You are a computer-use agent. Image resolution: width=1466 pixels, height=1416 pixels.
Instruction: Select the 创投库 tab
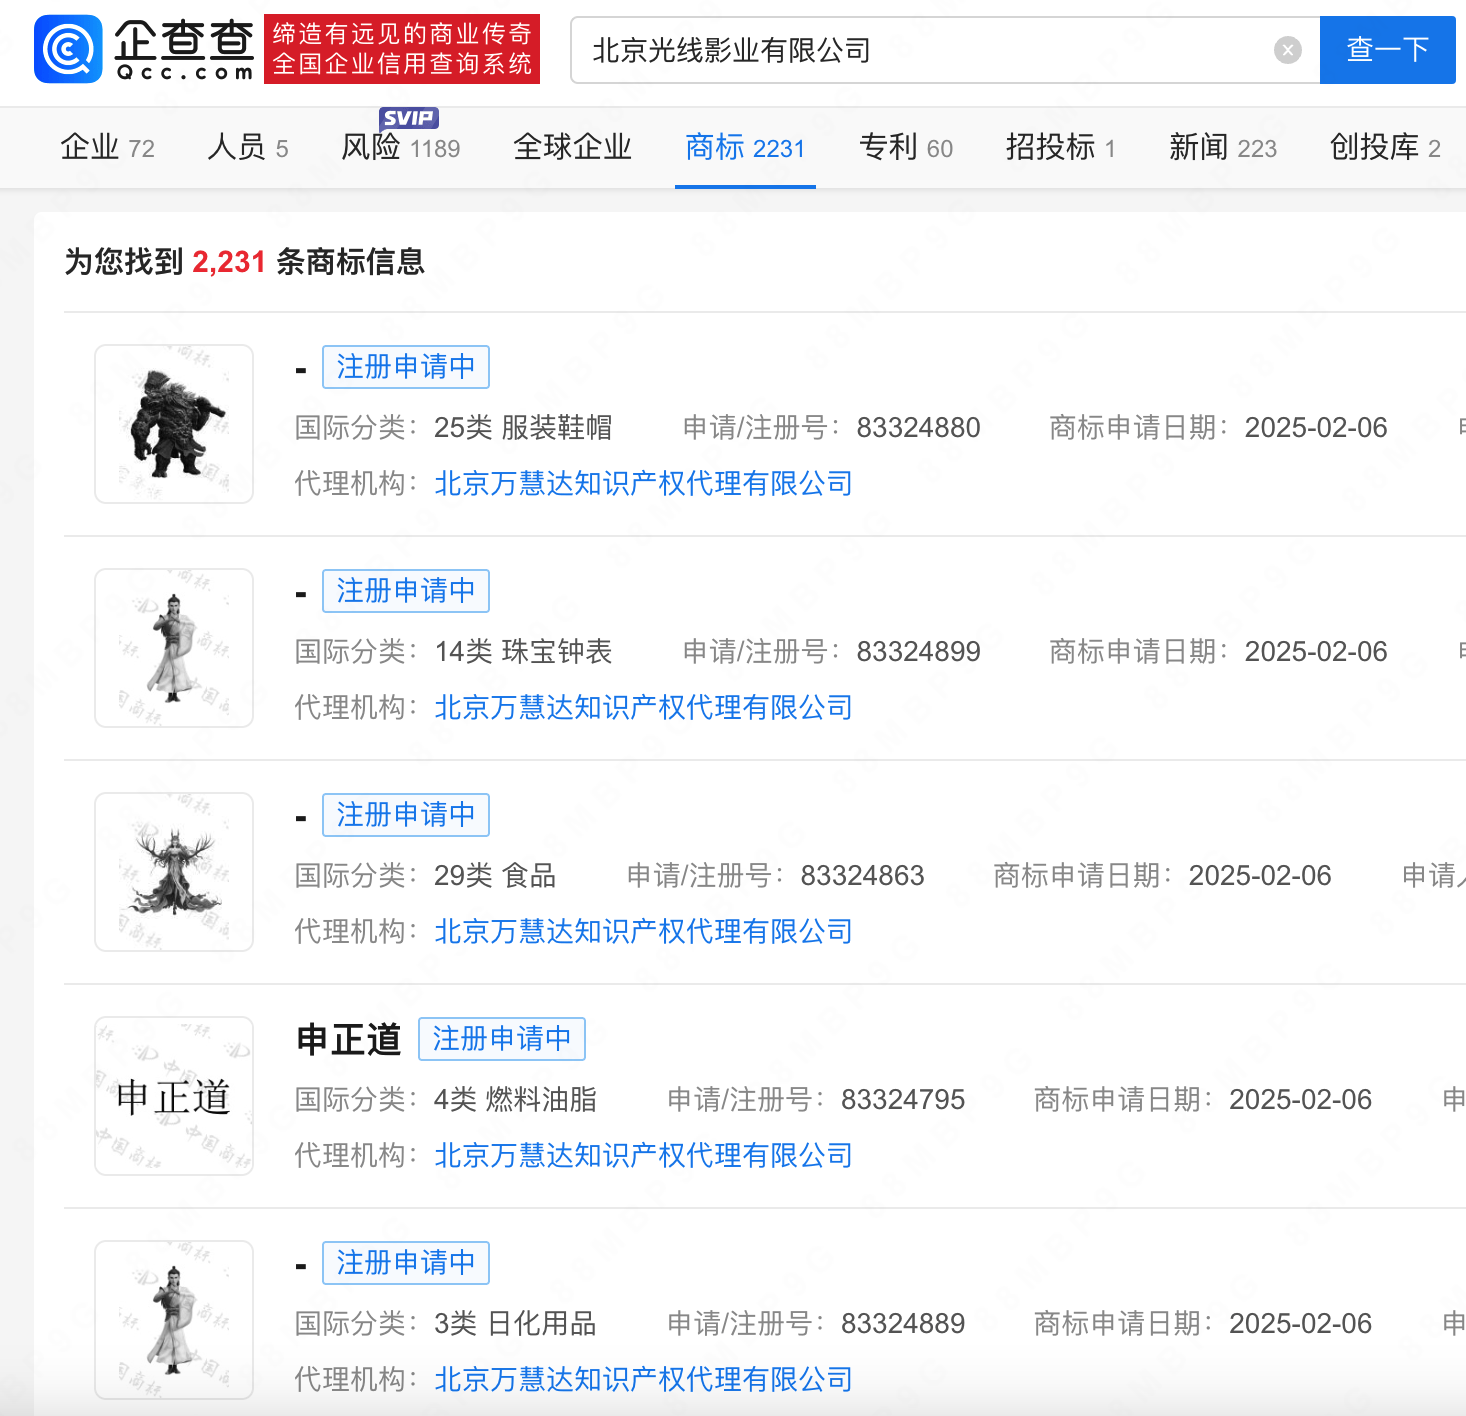click(1384, 148)
